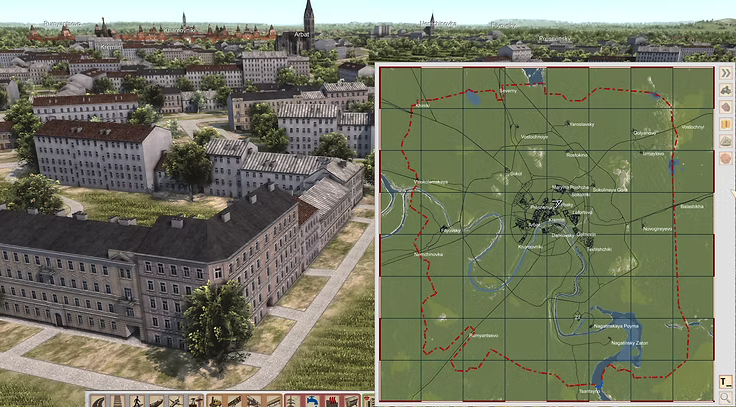Open the waste container menu

[352, 401]
